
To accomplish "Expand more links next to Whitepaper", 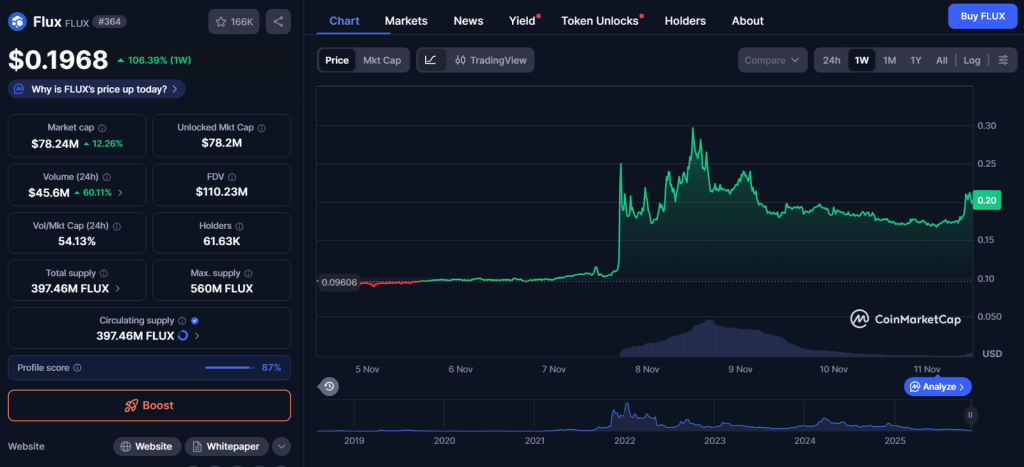I will (x=281, y=446).
